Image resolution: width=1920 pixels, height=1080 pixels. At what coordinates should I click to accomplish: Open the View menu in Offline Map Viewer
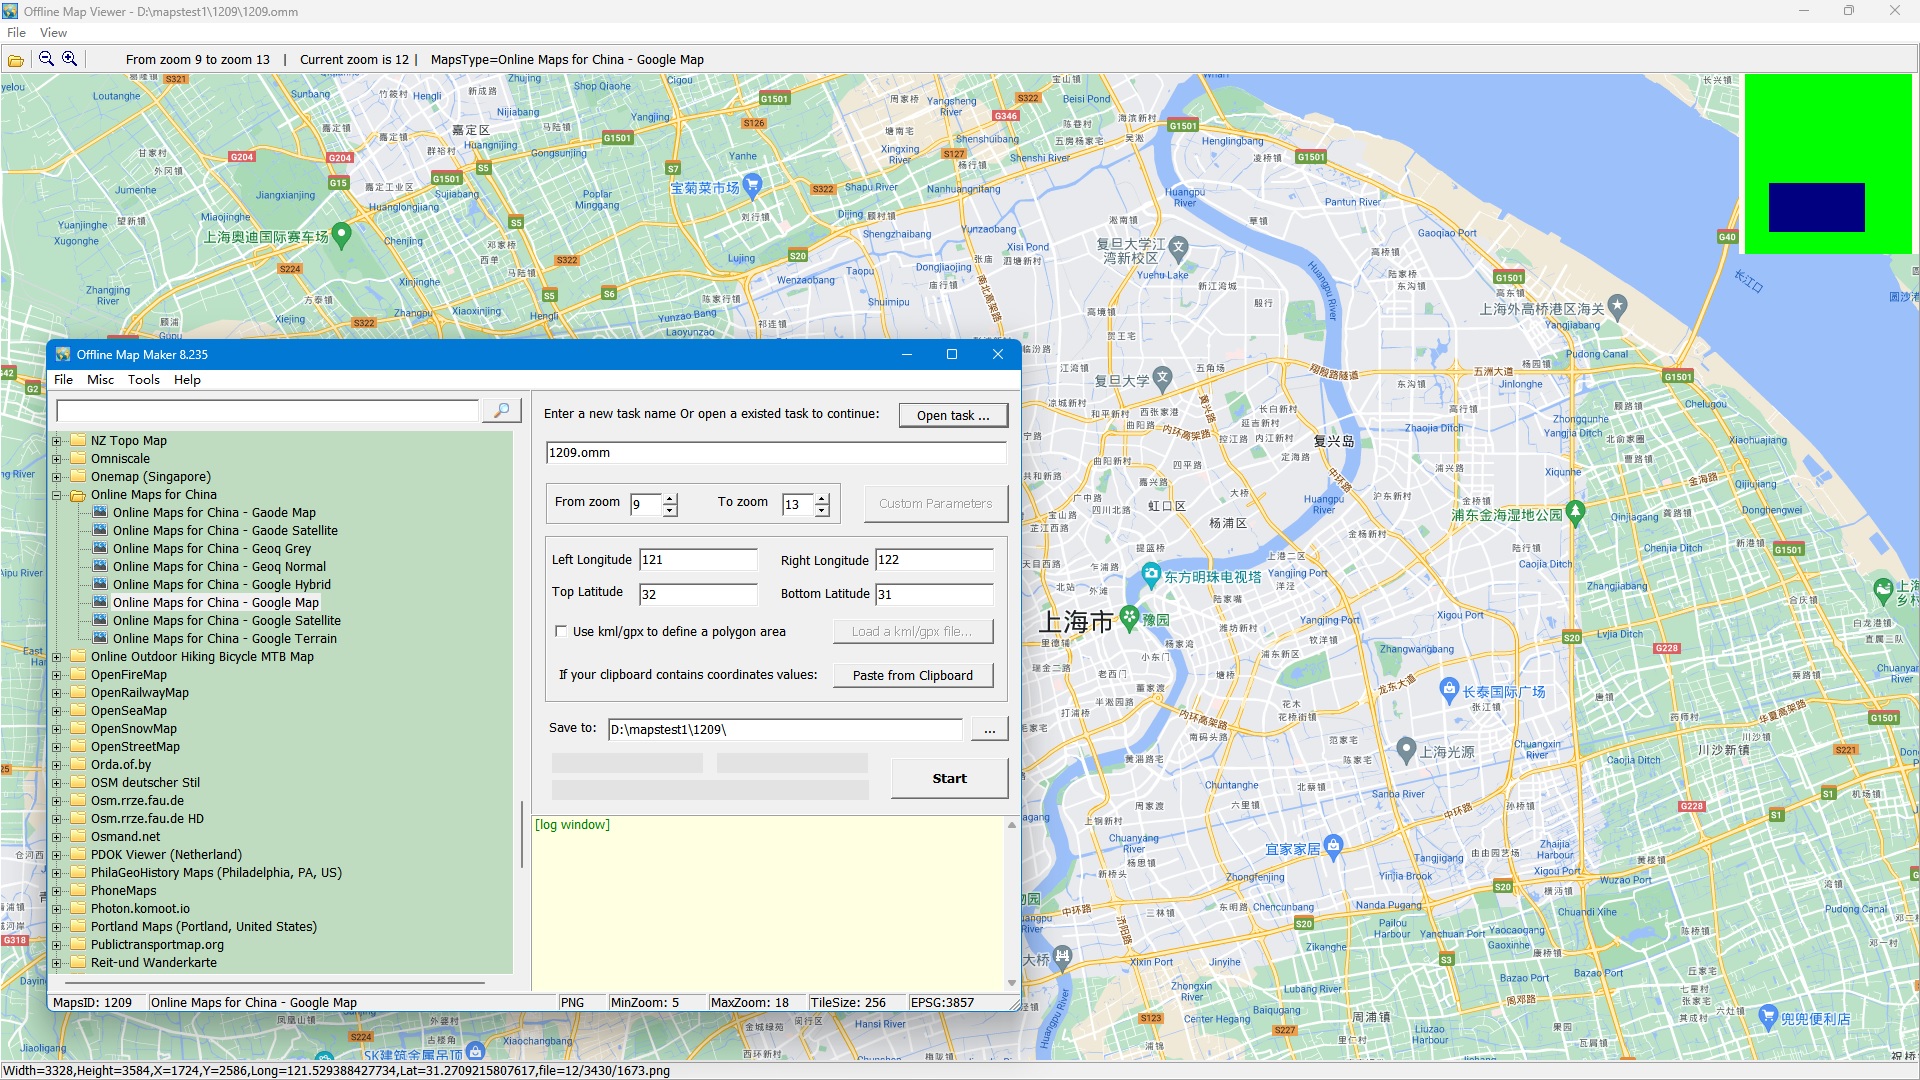(x=53, y=32)
